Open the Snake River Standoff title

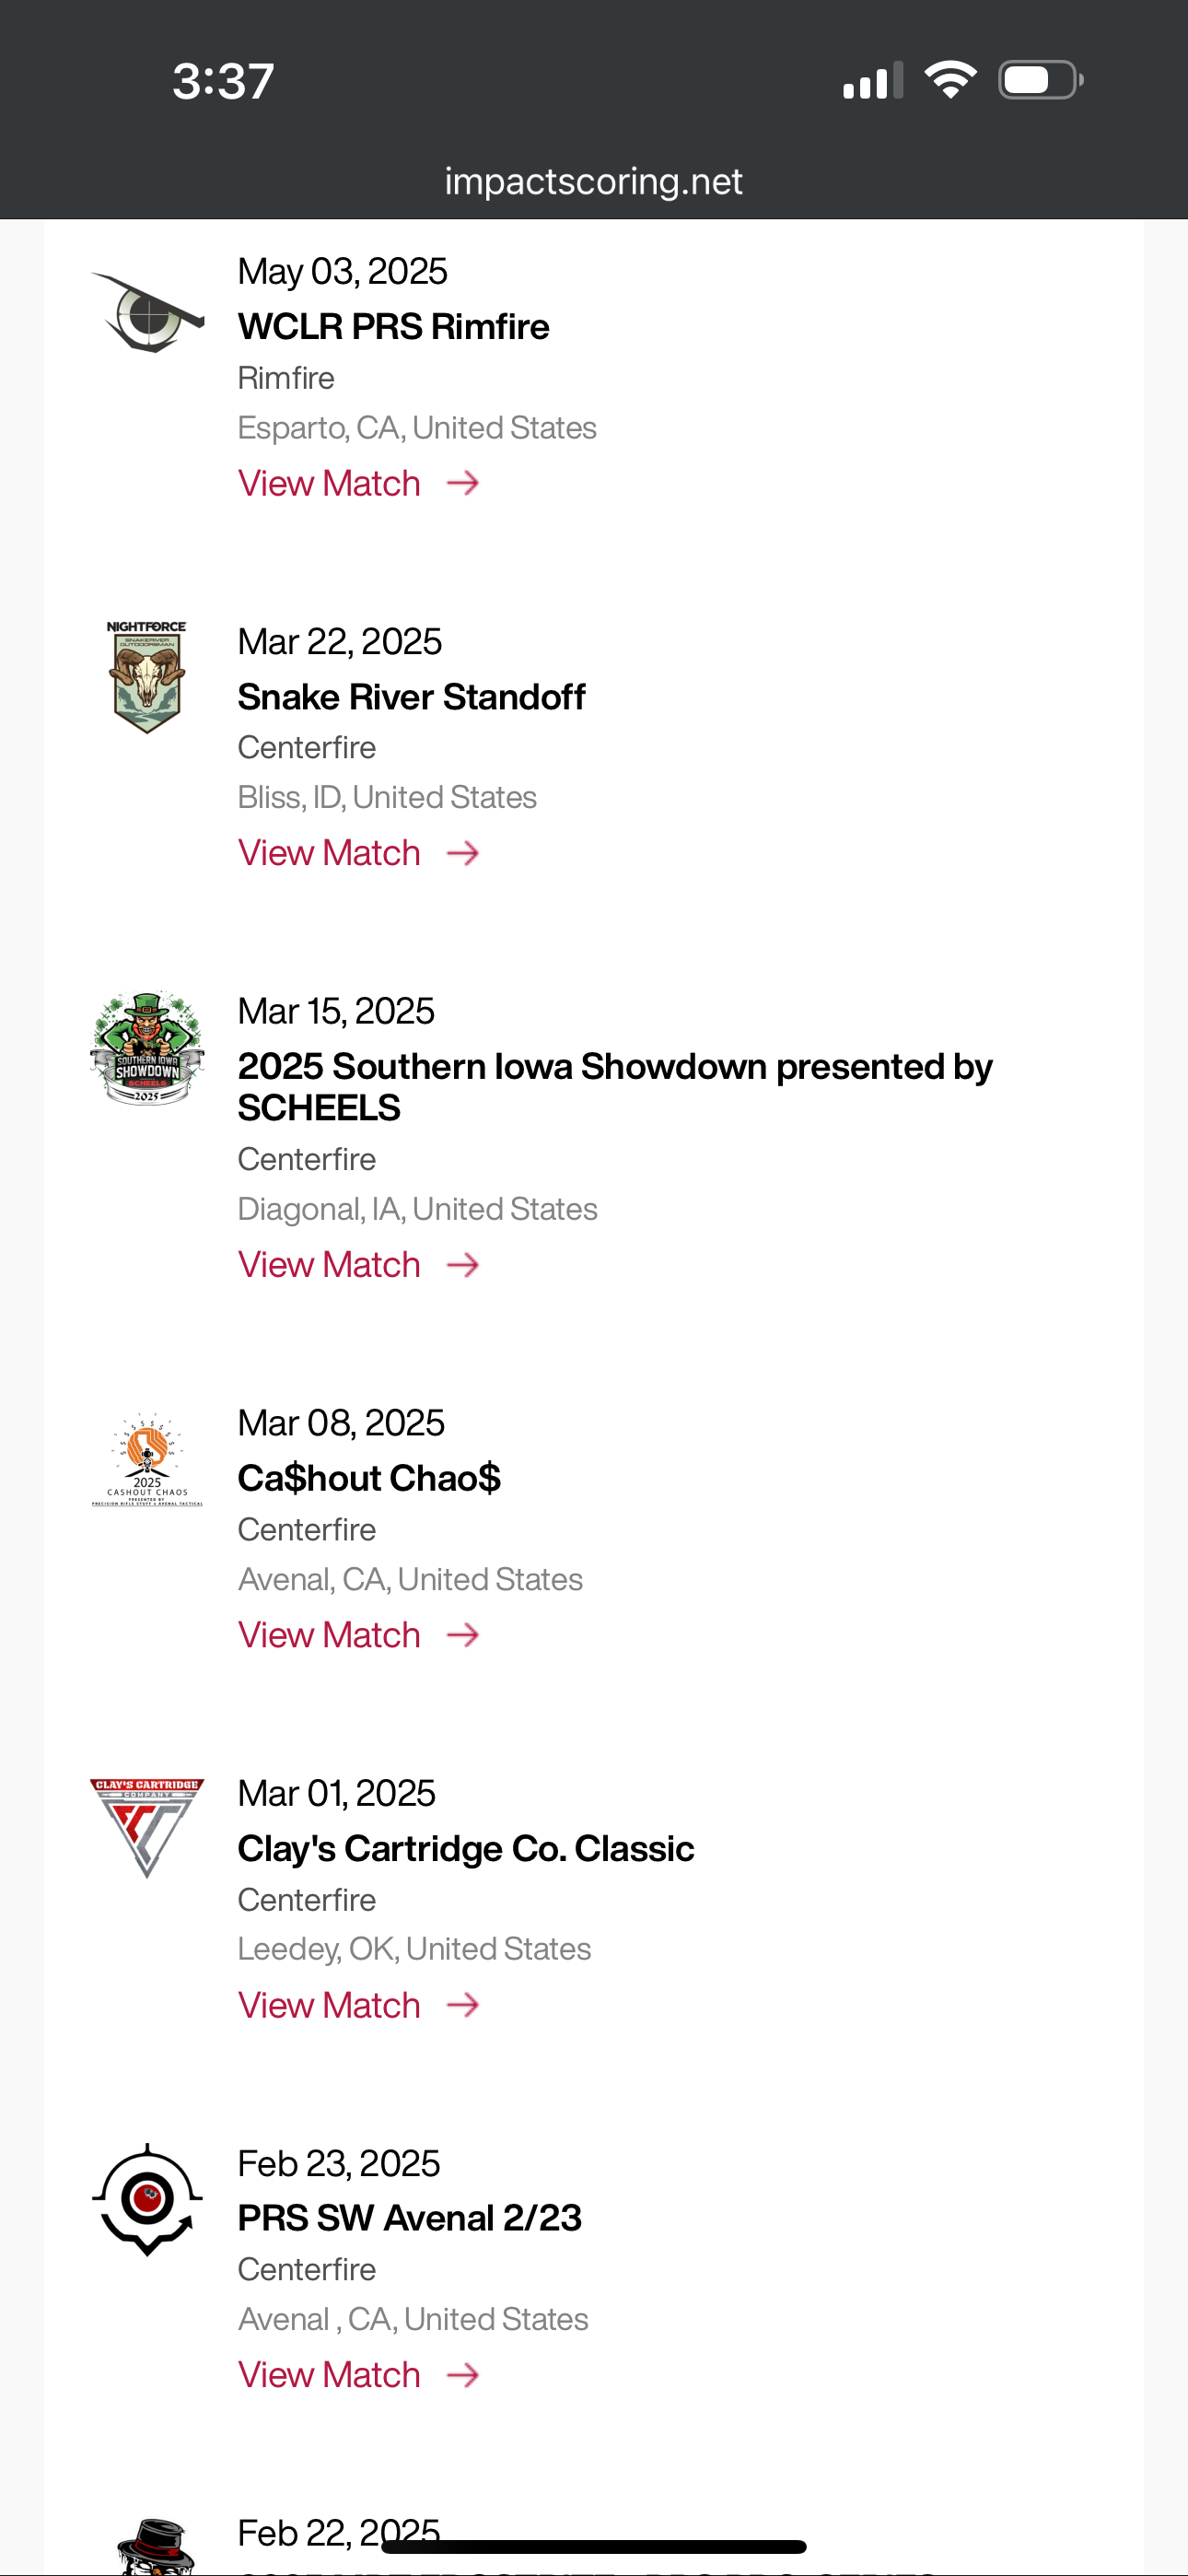[x=411, y=697]
